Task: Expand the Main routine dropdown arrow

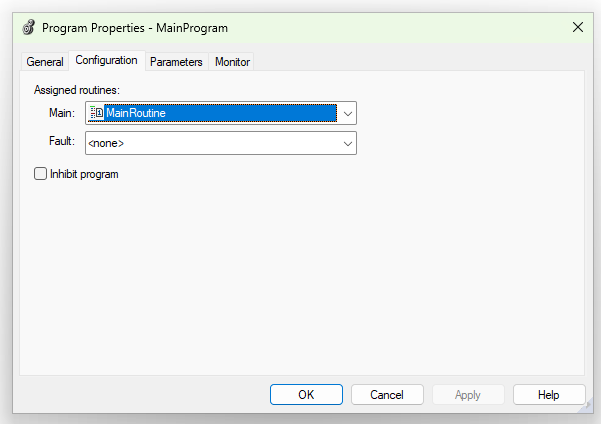Action: [x=348, y=113]
